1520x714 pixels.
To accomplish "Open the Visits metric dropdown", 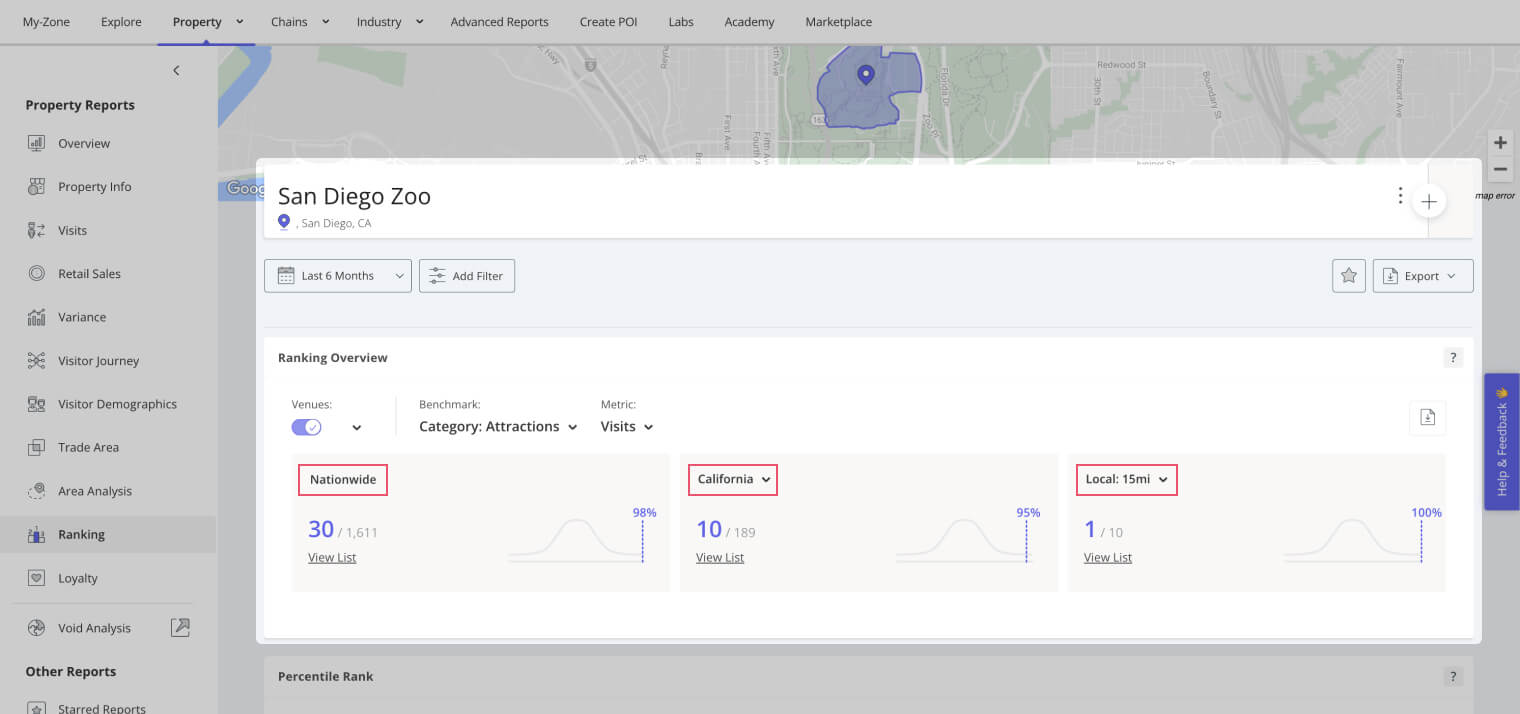I will 627,426.
